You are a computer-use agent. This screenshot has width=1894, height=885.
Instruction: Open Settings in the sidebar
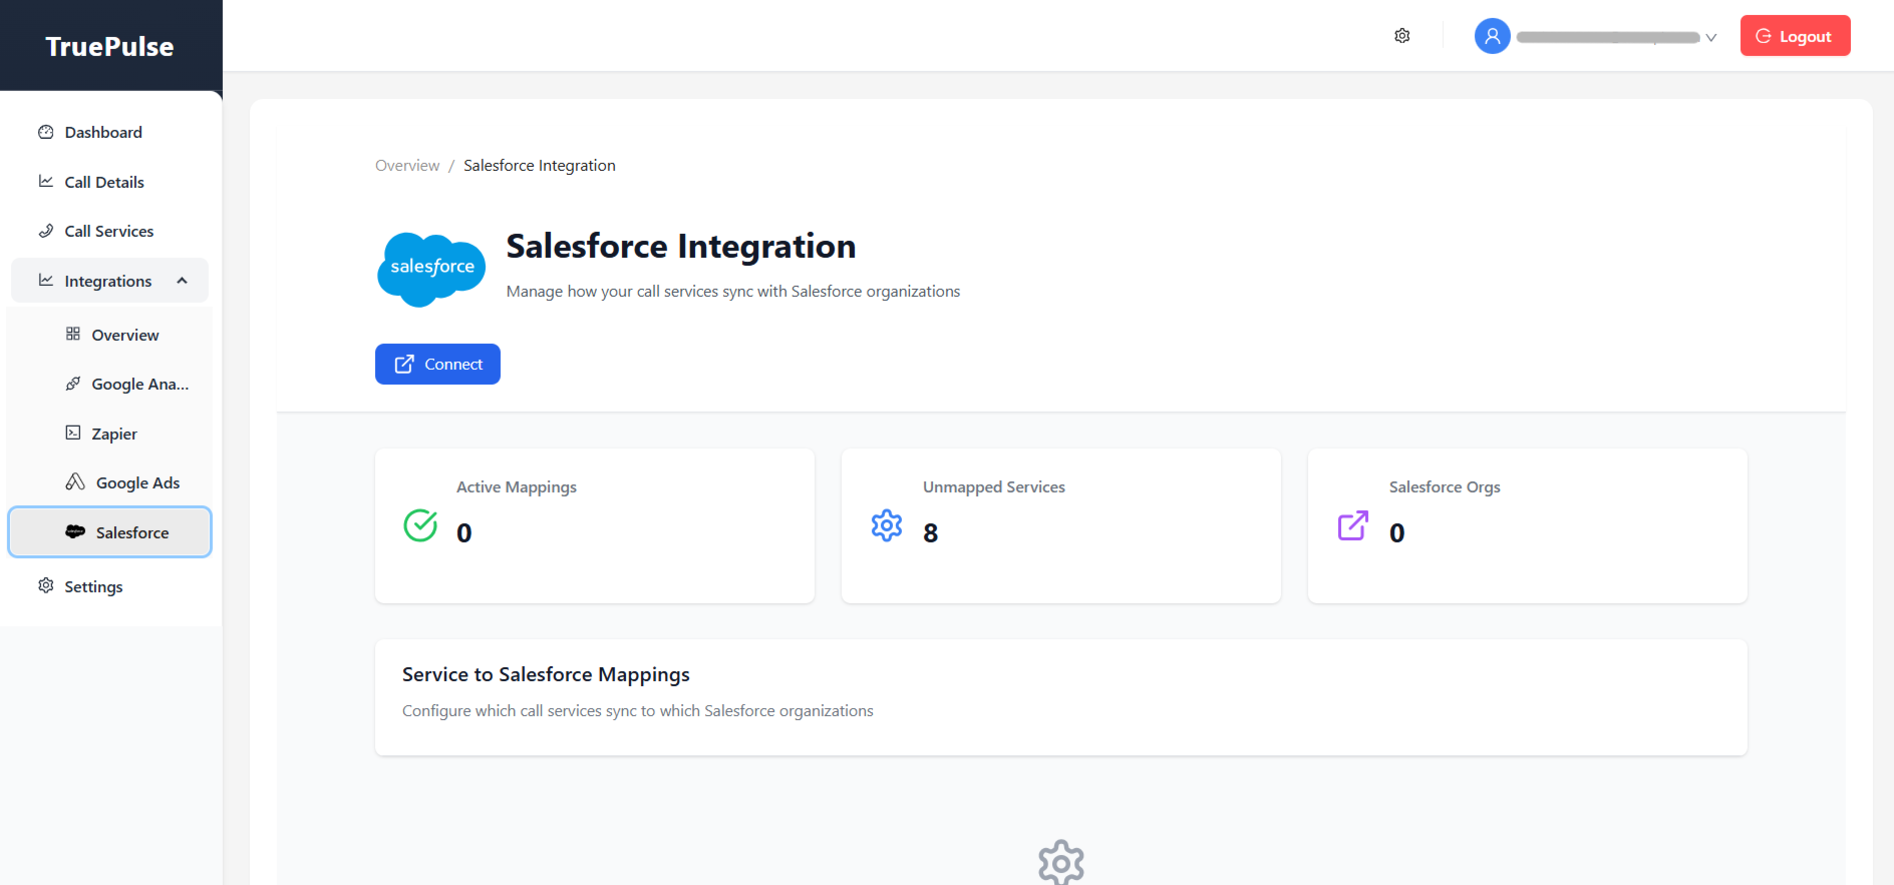tap(93, 587)
